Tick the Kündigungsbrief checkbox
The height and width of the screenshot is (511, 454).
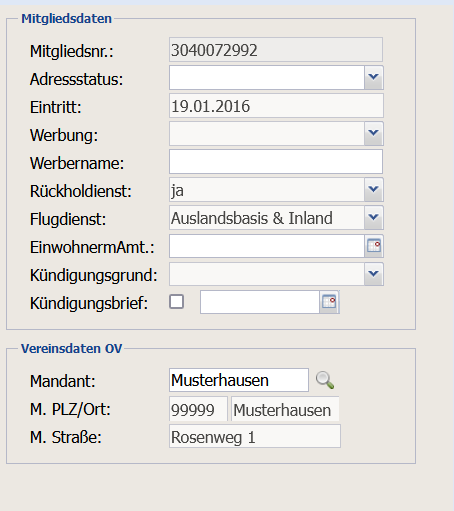tap(176, 302)
